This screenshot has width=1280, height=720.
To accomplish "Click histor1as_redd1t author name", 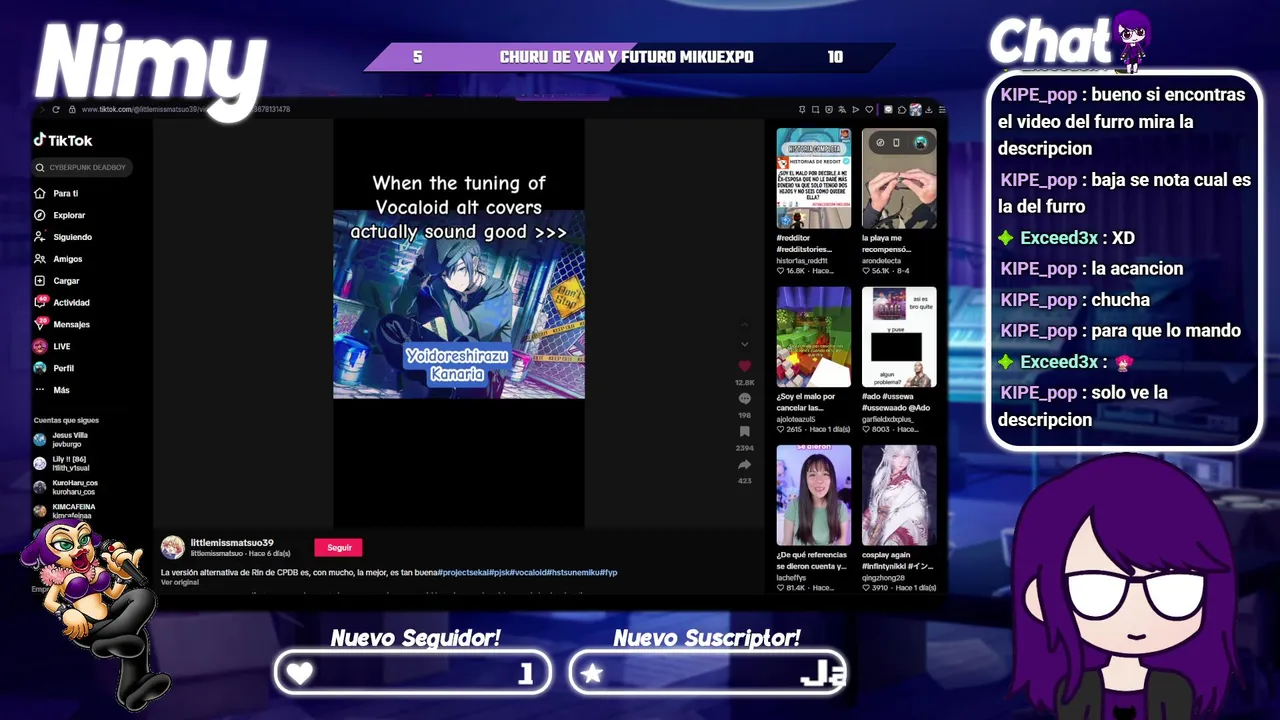I will tap(802, 261).
